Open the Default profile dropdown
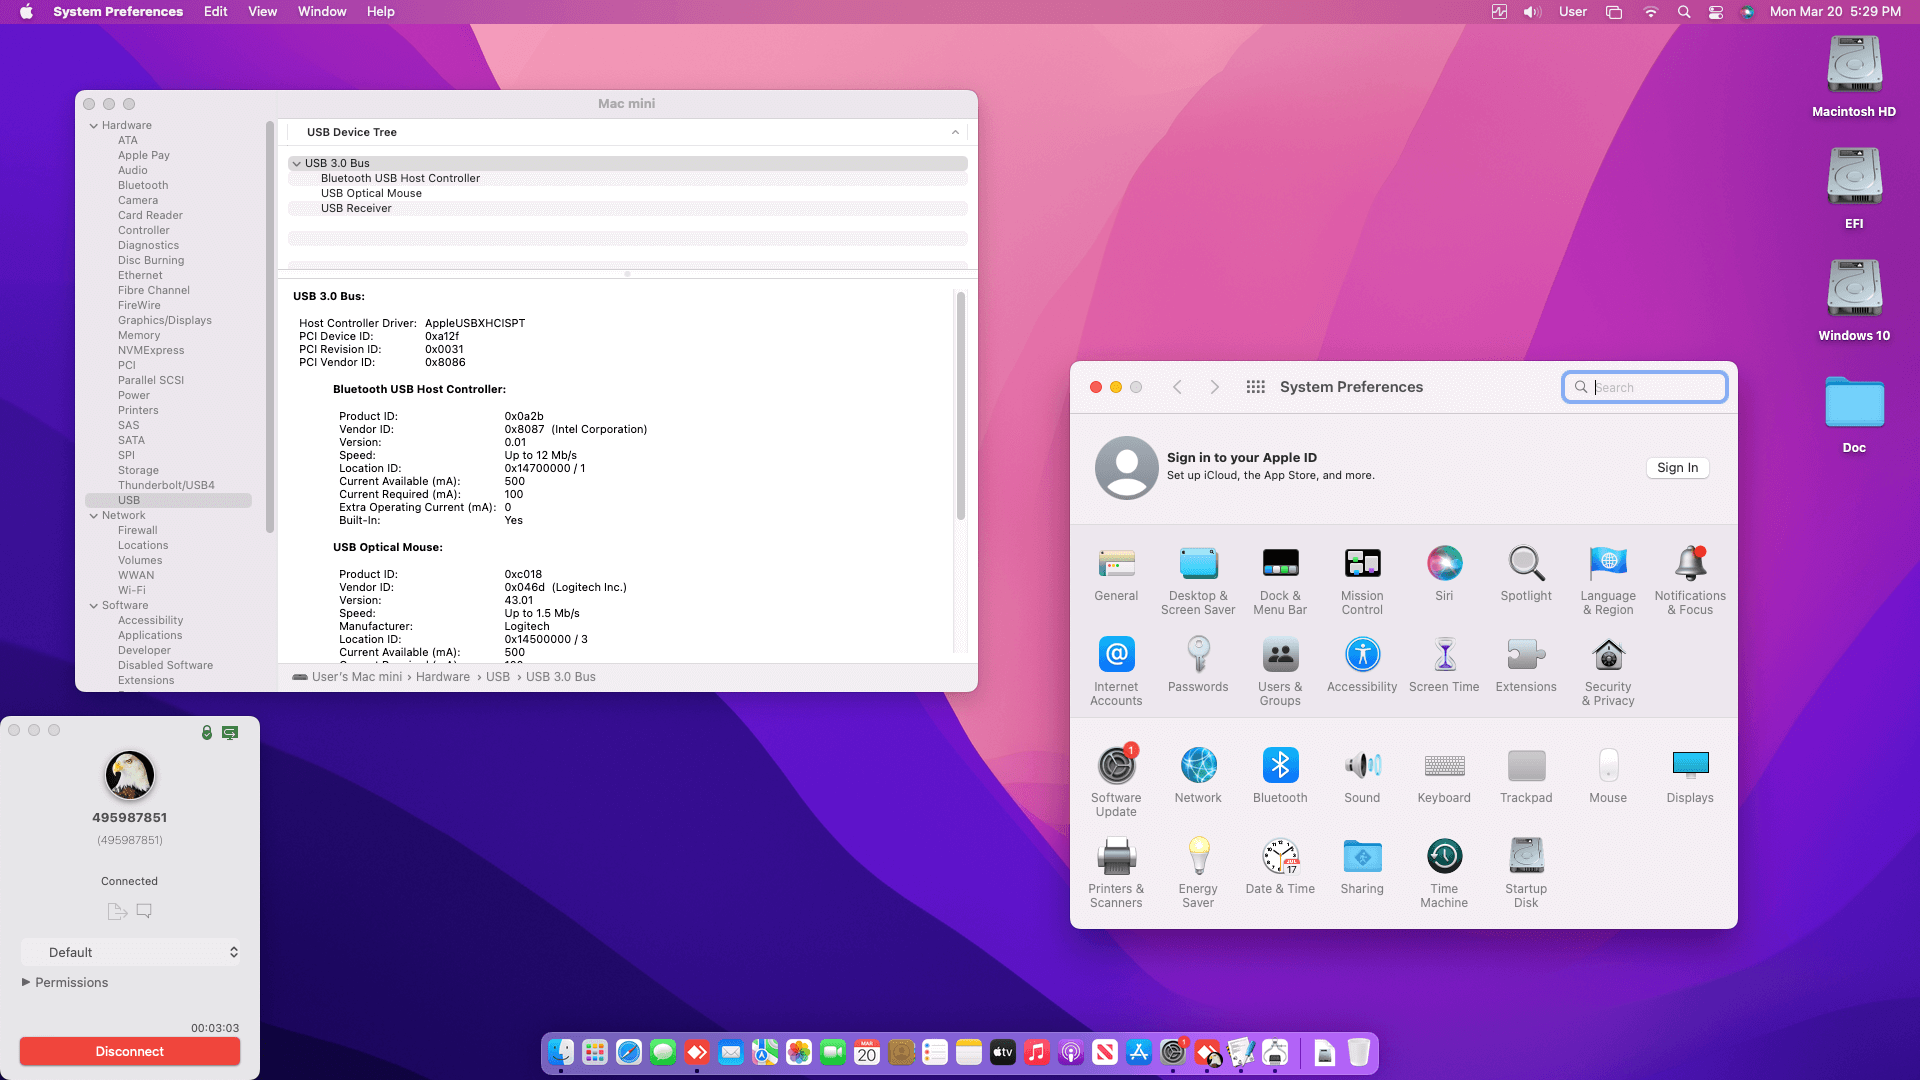The width and height of the screenshot is (1920, 1080). [130, 952]
